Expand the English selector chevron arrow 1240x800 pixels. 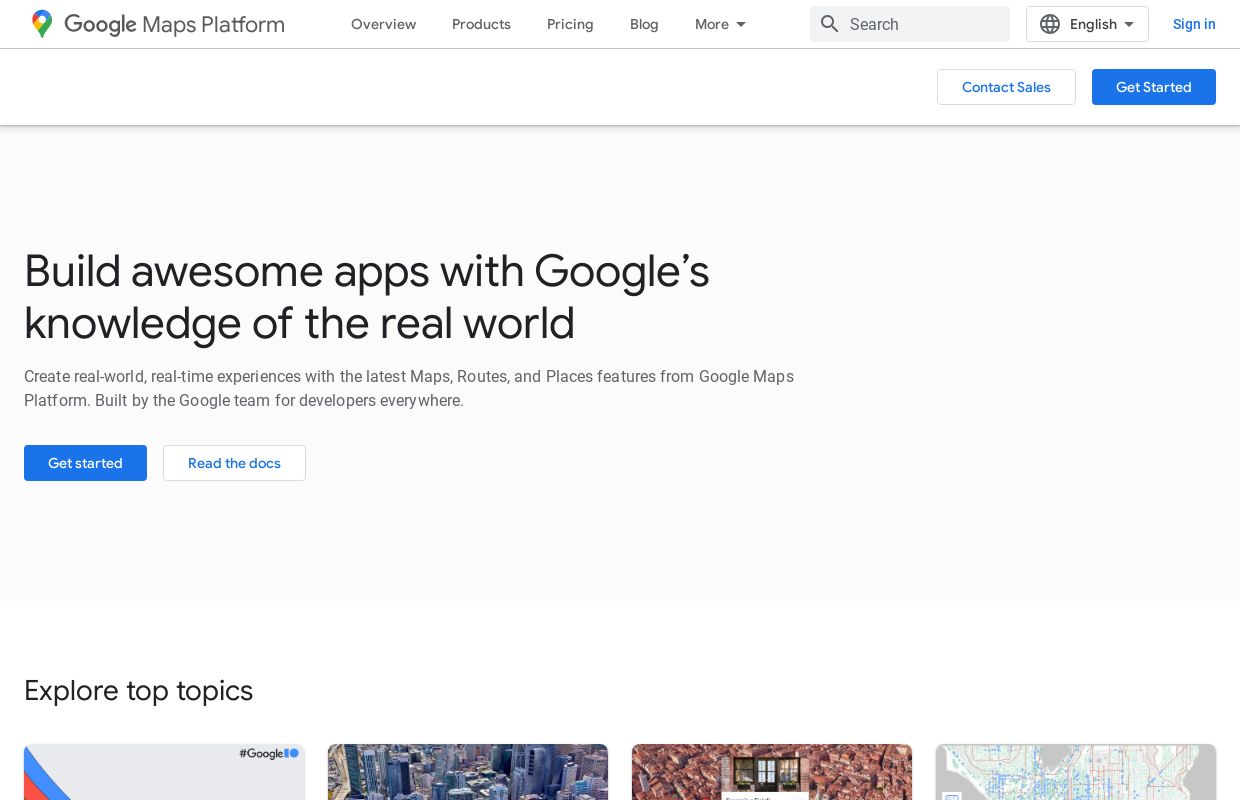pos(1129,24)
